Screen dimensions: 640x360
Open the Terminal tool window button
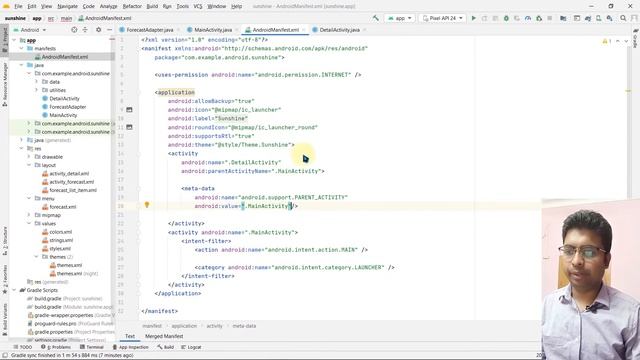tap(92, 347)
